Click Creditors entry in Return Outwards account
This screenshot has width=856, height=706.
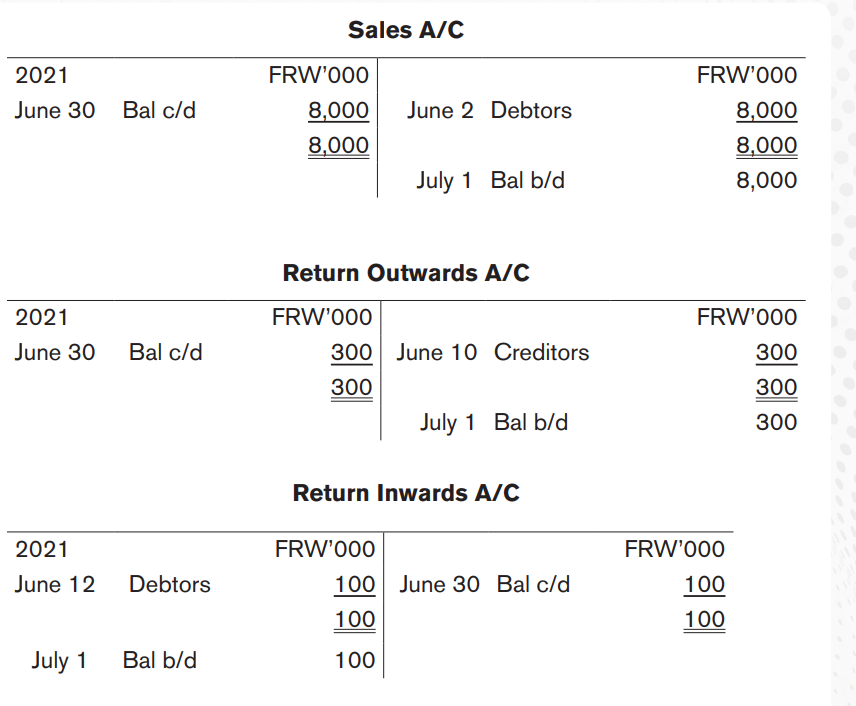pos(542,352)
